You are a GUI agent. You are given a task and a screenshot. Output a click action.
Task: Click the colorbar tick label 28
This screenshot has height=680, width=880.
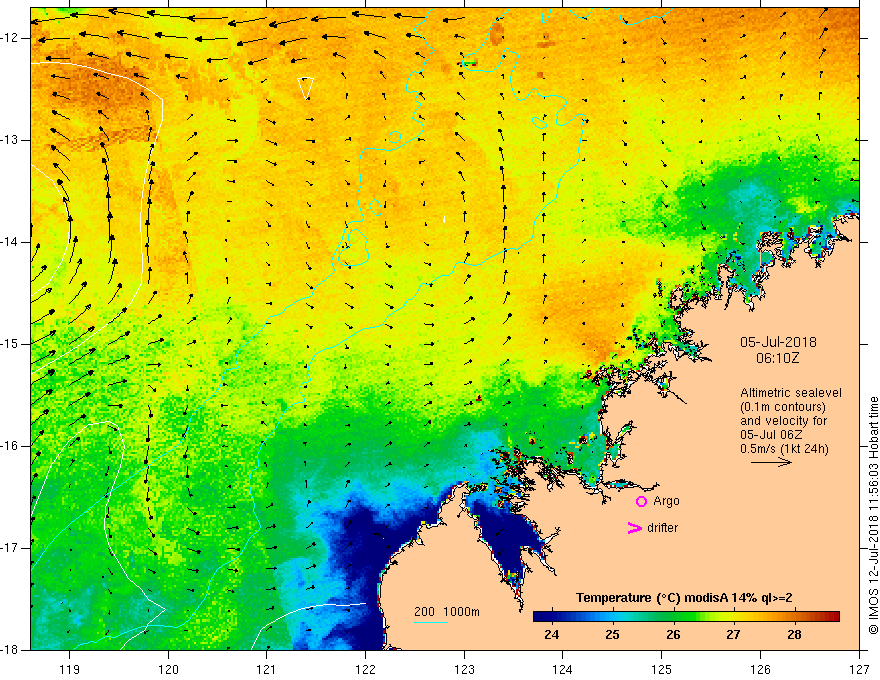point(794,635)
